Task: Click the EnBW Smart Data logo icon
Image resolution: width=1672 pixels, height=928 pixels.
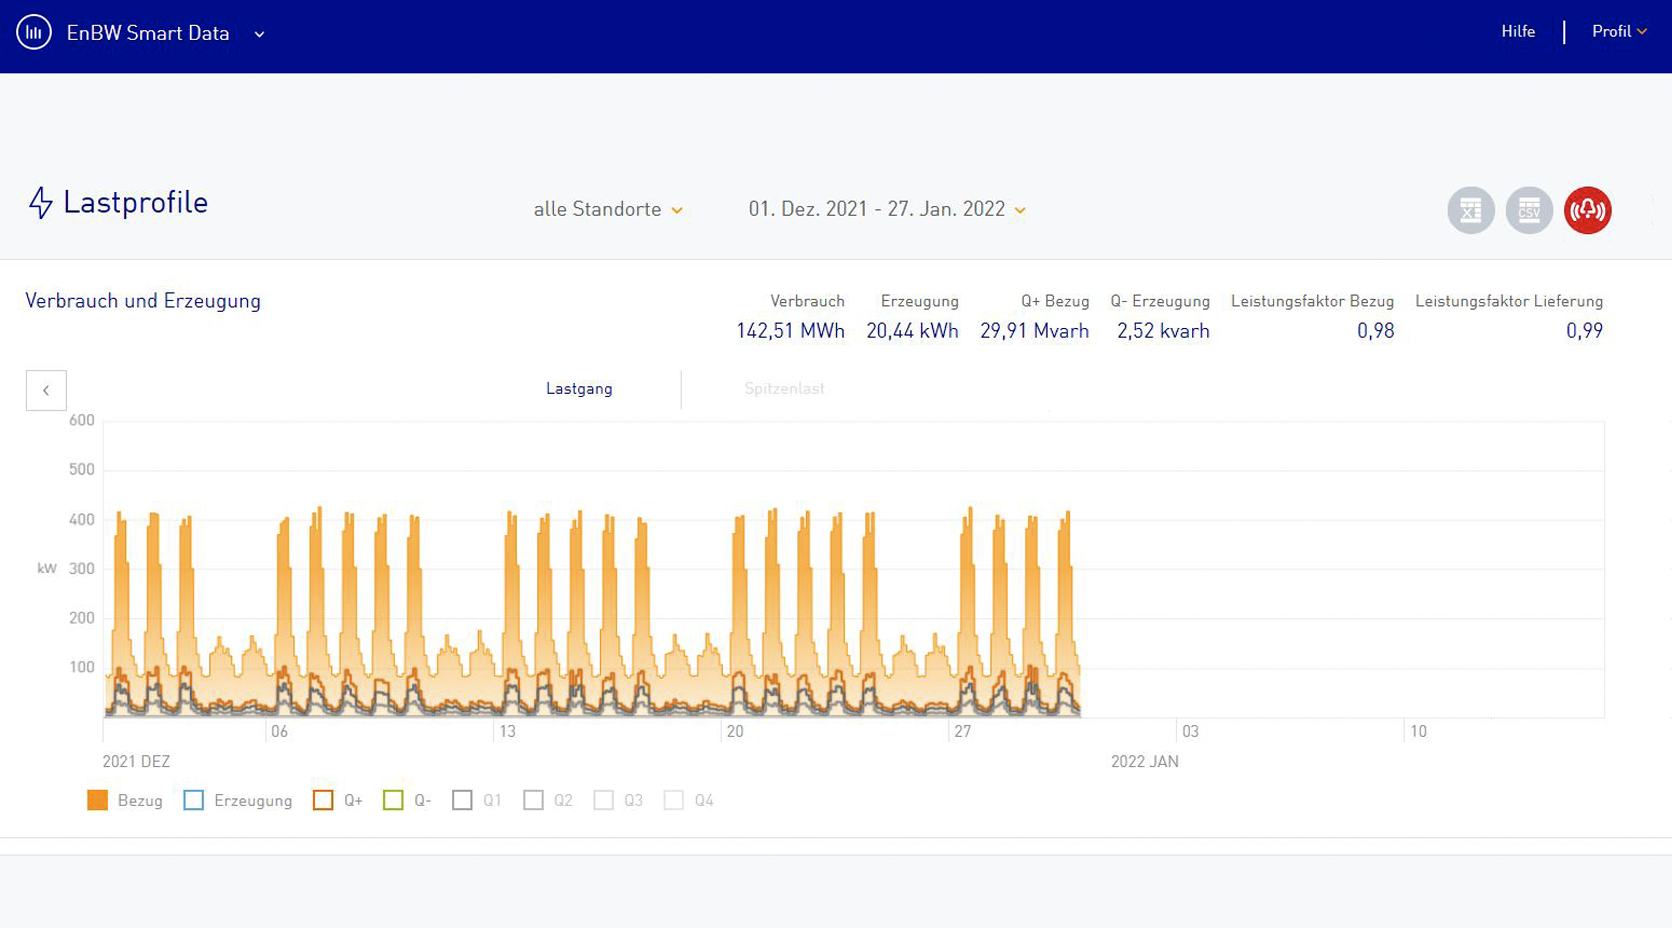Action: click(34, 33)
